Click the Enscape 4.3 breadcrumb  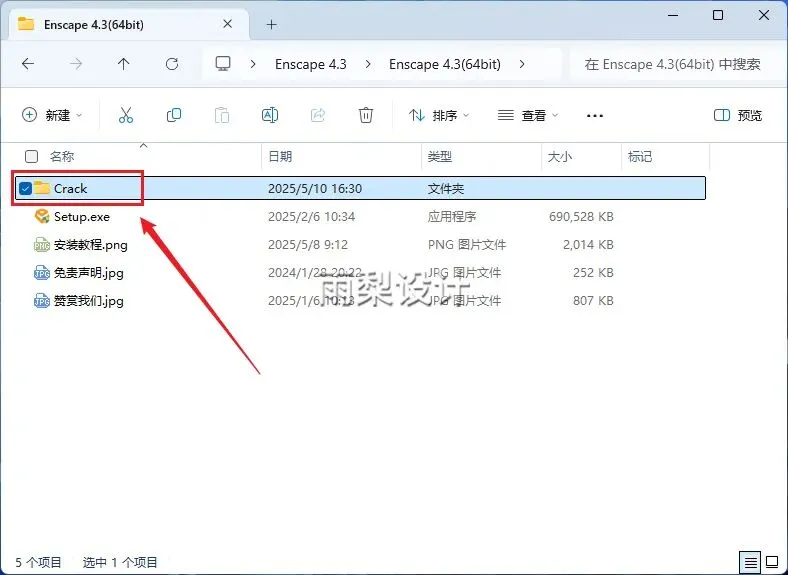tap(311, 64)
